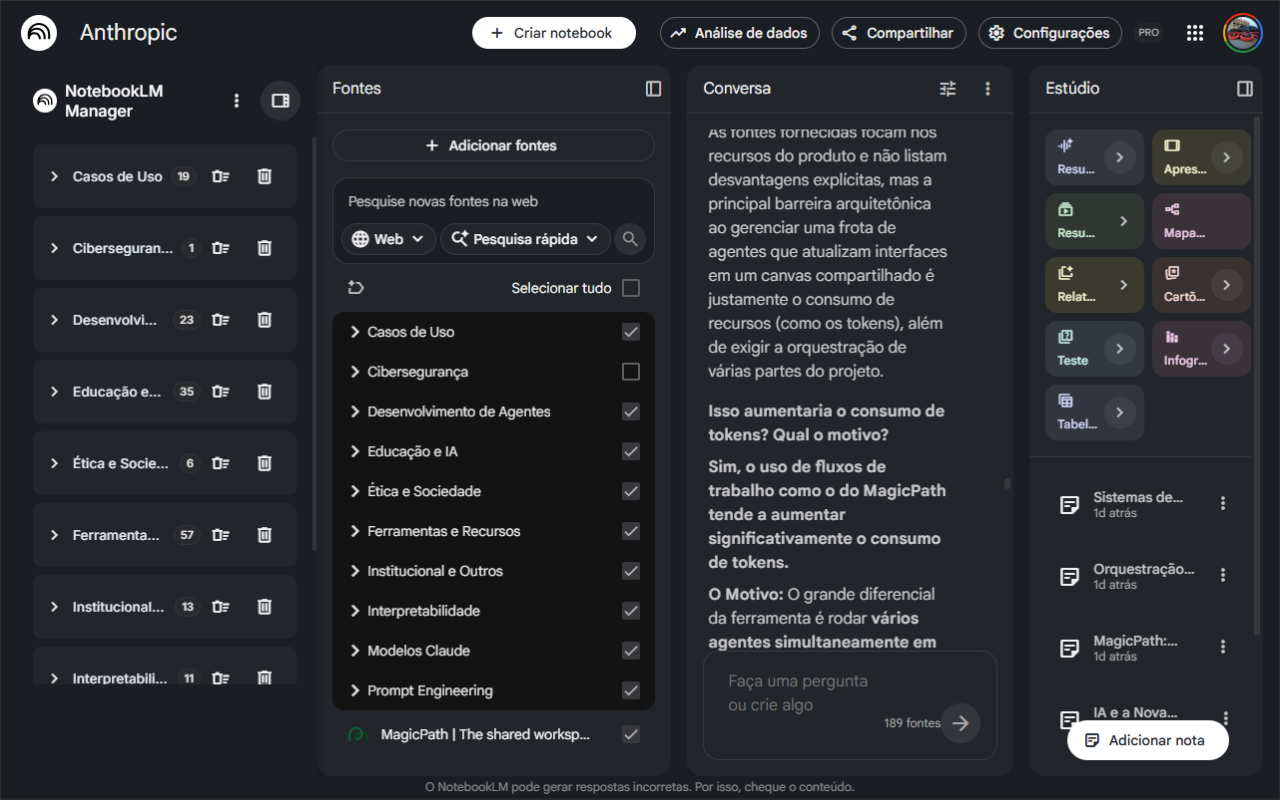Open Conversa panel more options menu
The width and height of the screenshot is (1280, 800).
point(988,88)
